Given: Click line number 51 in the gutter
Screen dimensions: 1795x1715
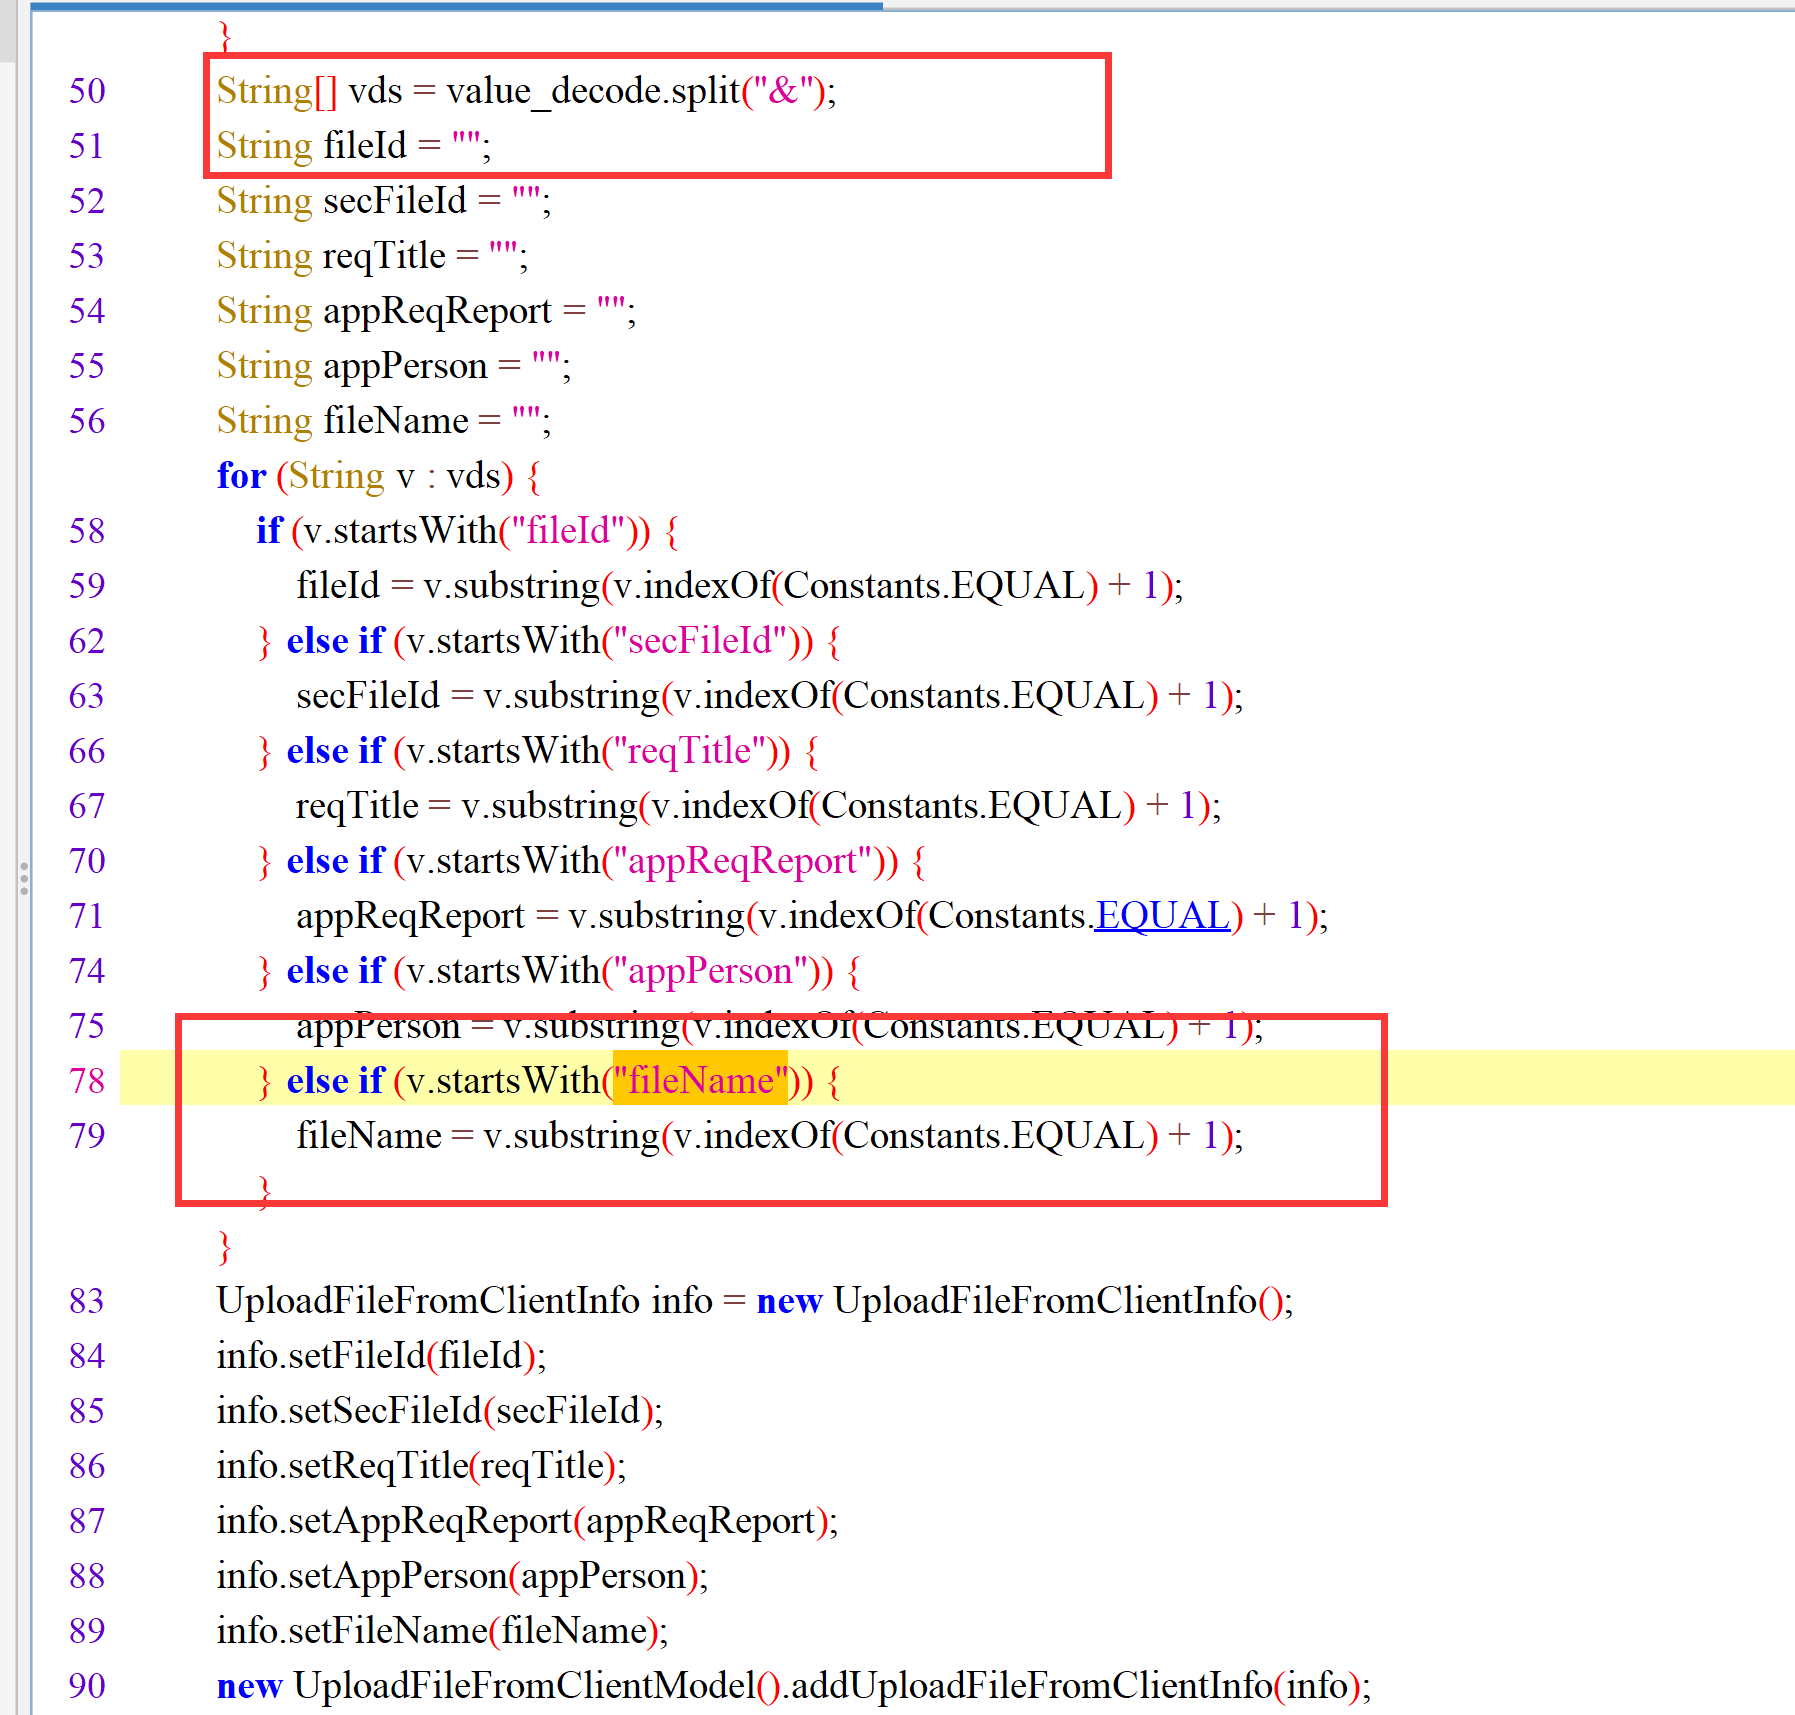Looking at the screenshot, I should point(87,146).
